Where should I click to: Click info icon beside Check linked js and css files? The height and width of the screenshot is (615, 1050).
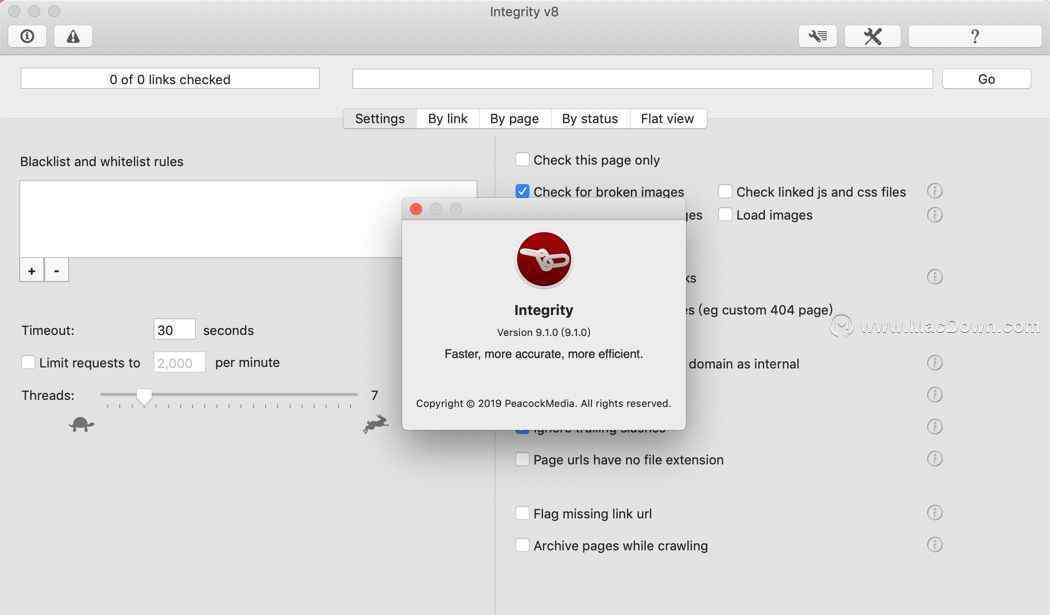point(934,192)
